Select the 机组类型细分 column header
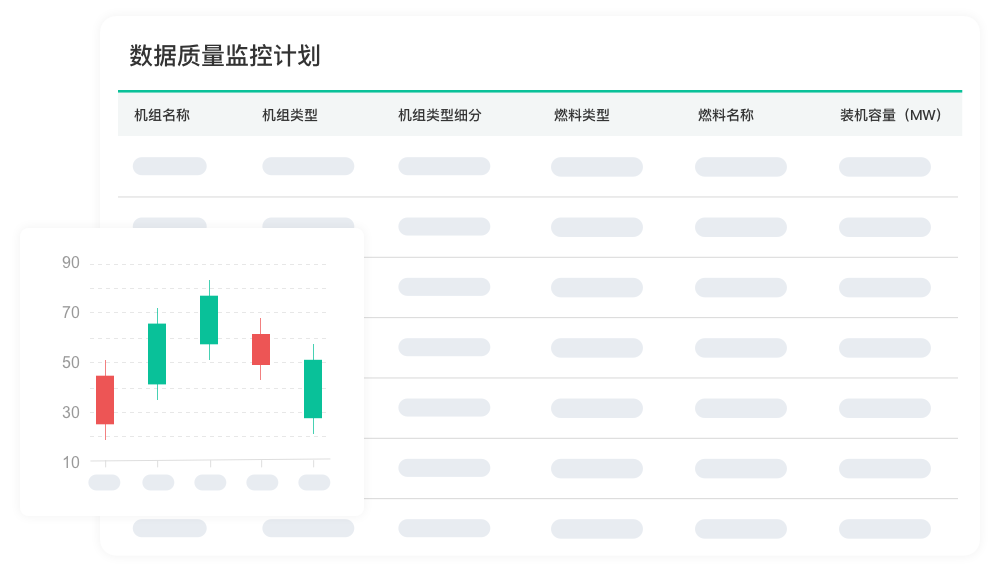Viewport: 1000px width, 576px height. click(440, 115)
